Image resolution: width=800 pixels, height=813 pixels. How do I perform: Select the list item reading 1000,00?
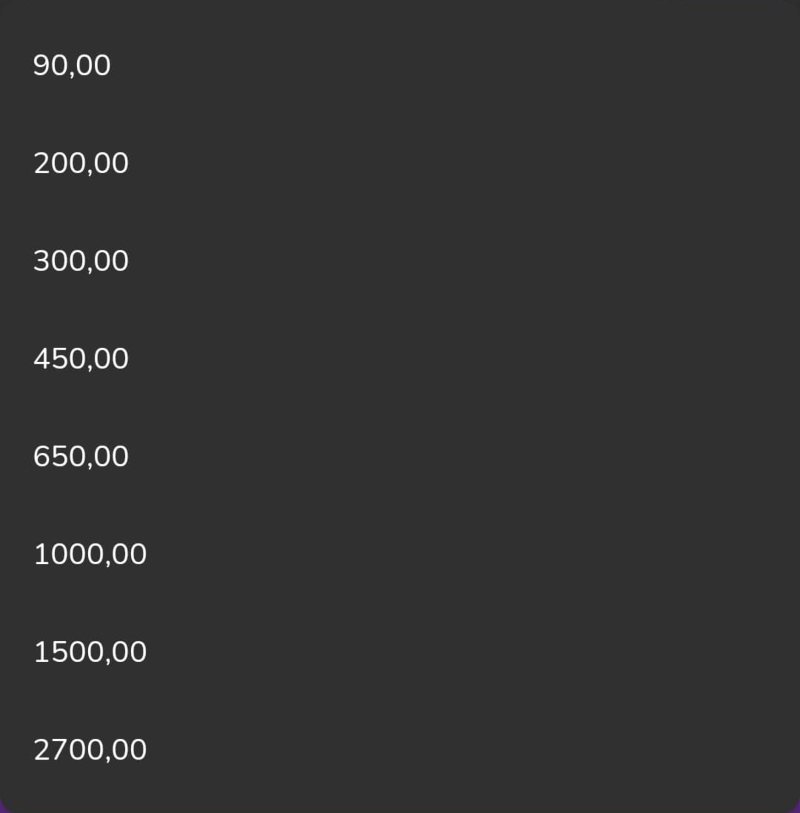(x=400, y=554)
